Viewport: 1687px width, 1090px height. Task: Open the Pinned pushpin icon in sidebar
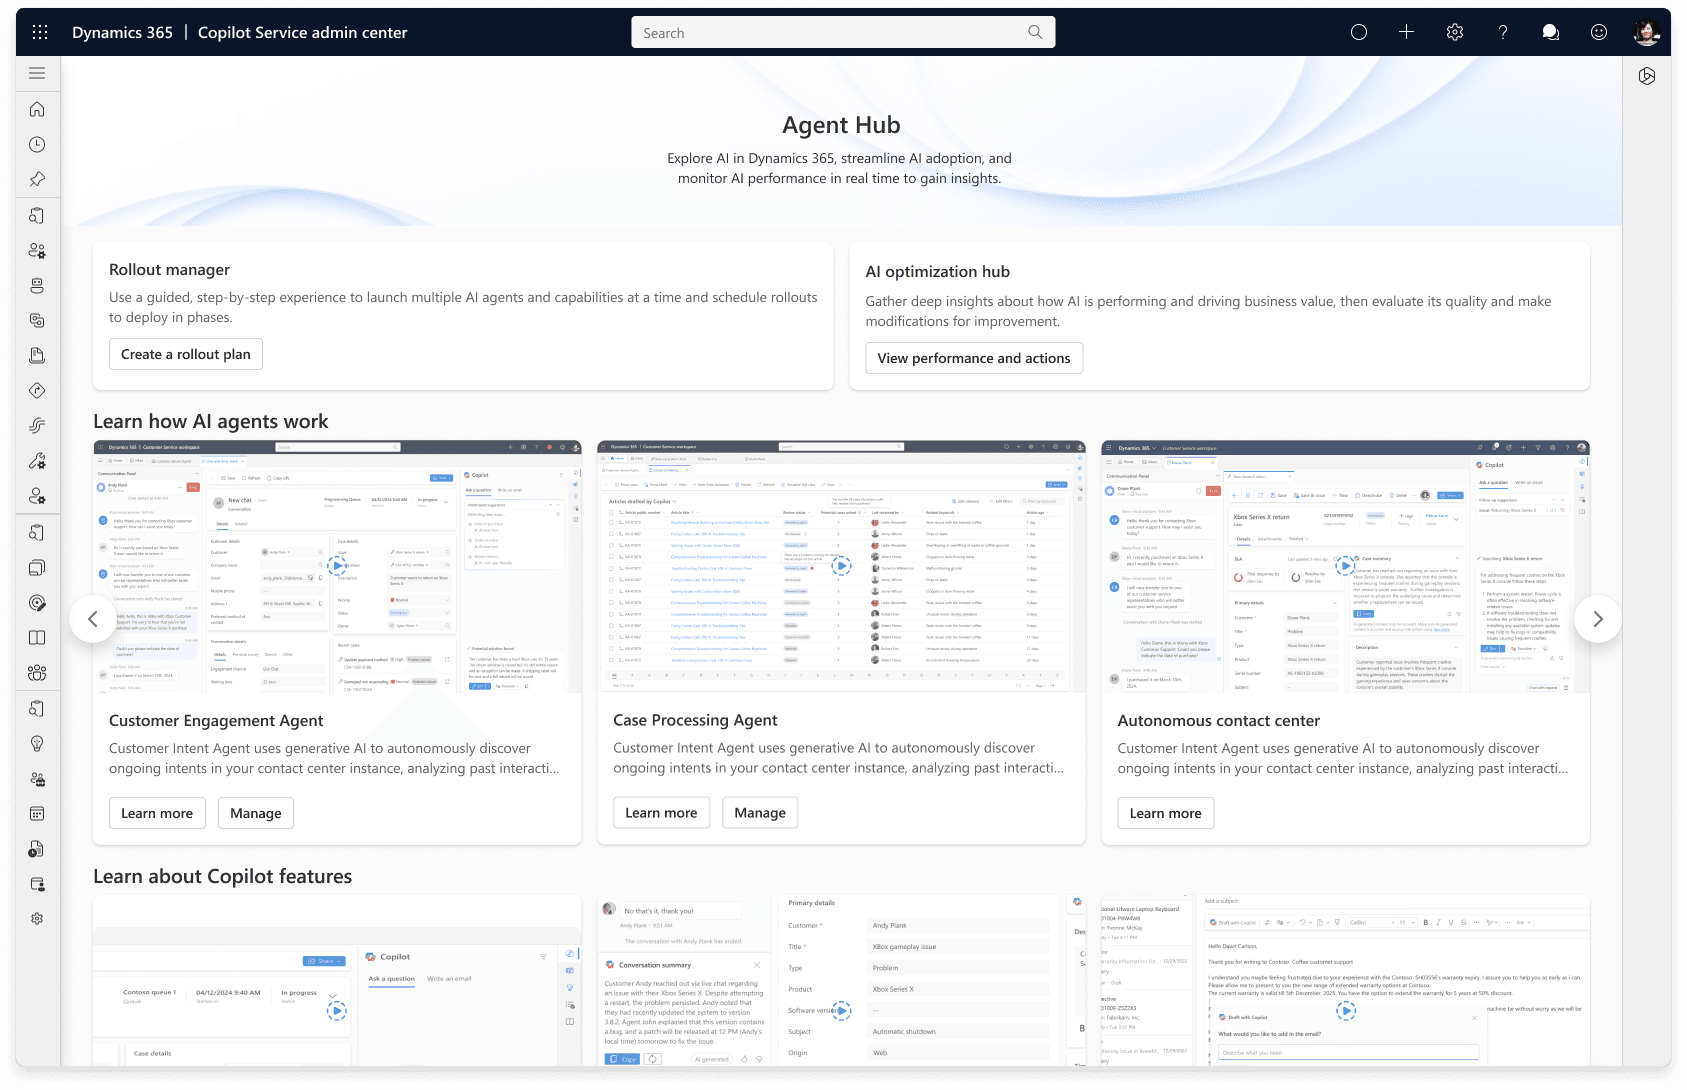37,179
